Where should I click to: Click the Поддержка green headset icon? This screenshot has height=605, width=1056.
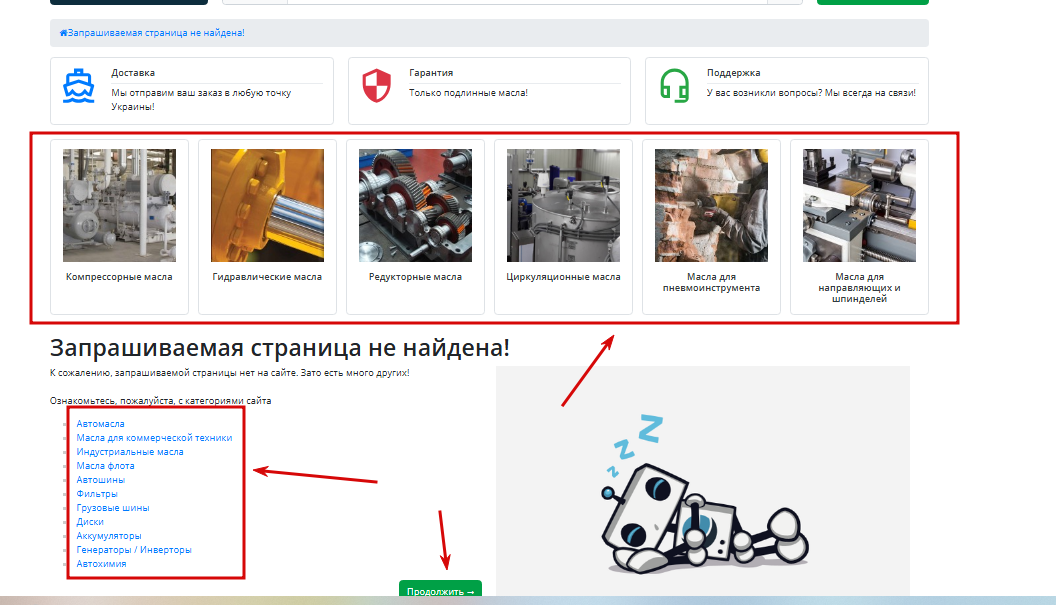(674, 86)
